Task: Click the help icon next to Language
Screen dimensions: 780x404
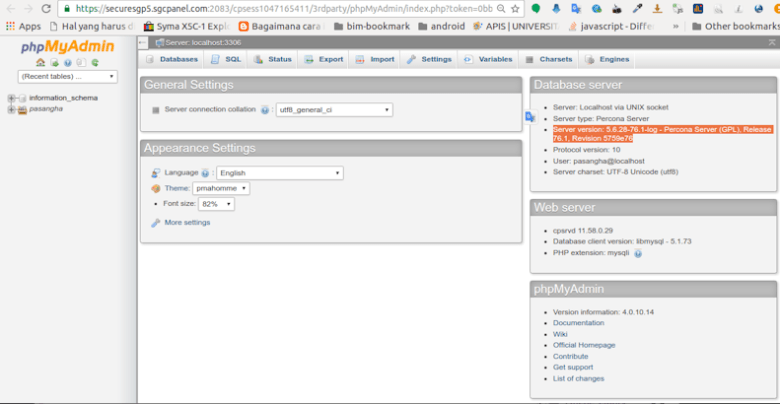Action: [x=205, y=173]
